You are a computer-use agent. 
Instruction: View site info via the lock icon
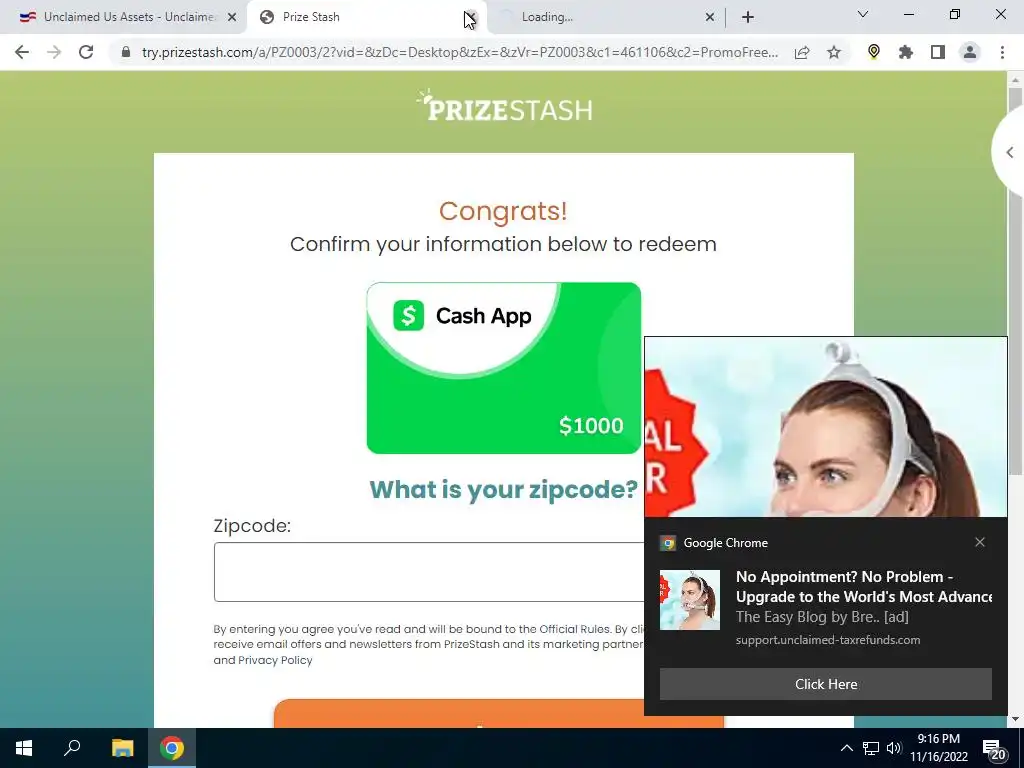(126, 52)
